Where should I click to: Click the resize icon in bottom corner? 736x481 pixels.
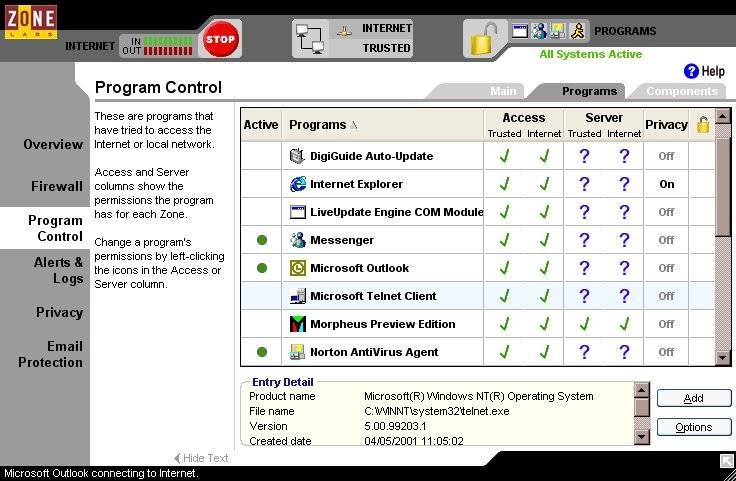pyautogui.click(x=727, y=461)
